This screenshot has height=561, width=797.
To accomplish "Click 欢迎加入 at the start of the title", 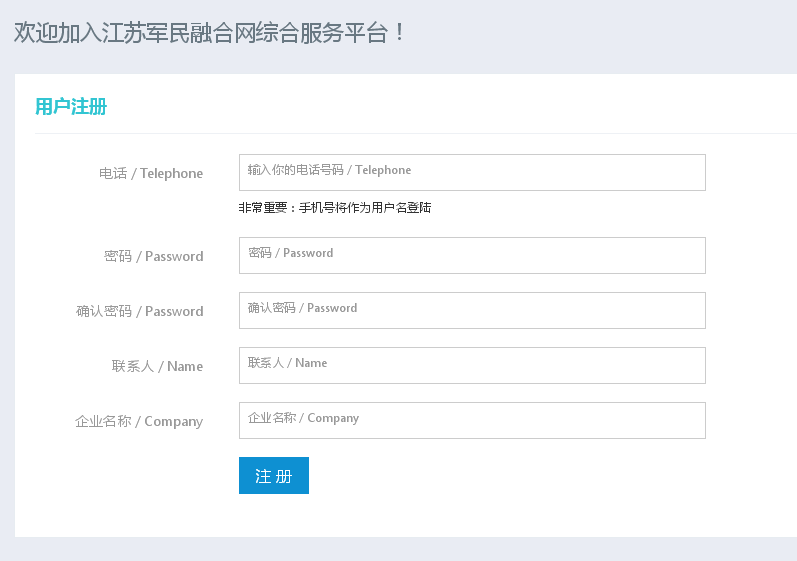I will click(57, 33).
